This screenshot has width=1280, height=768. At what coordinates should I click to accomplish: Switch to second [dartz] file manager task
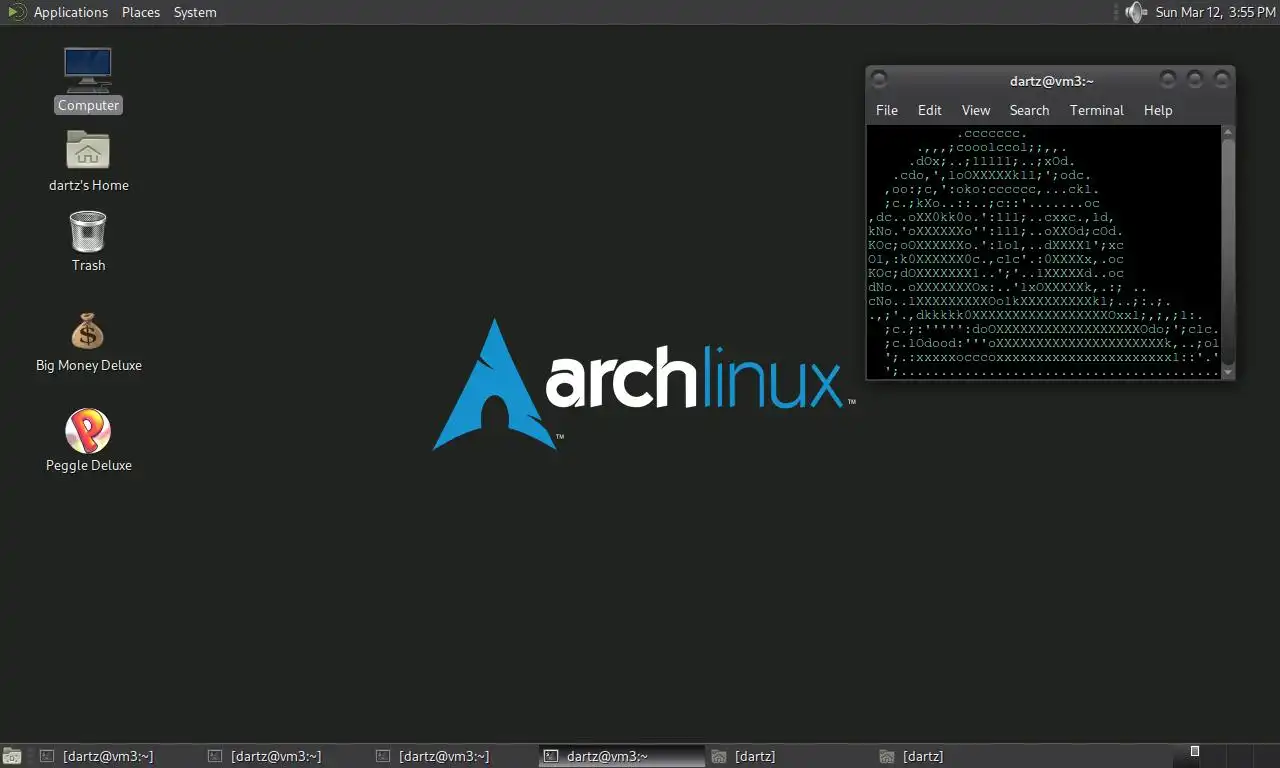[958, 756]
